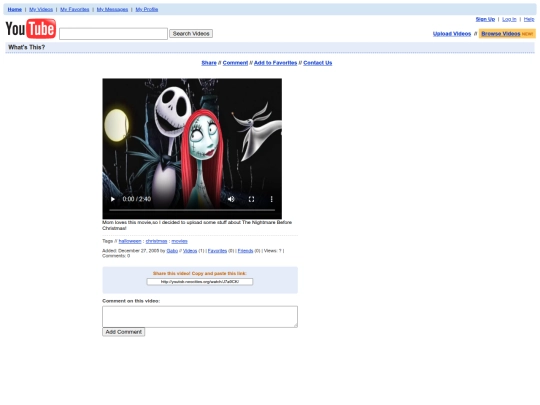Enter fullscreen mode on the video player
Screen dimensions: 540x405
(x=251, y=199)
